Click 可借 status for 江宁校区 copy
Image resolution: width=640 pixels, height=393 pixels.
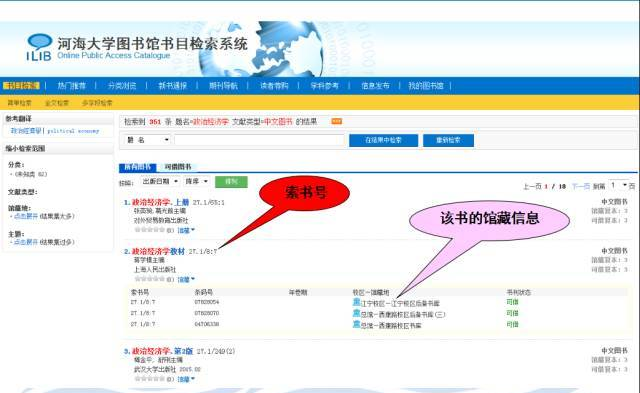[x=512, y=302]
